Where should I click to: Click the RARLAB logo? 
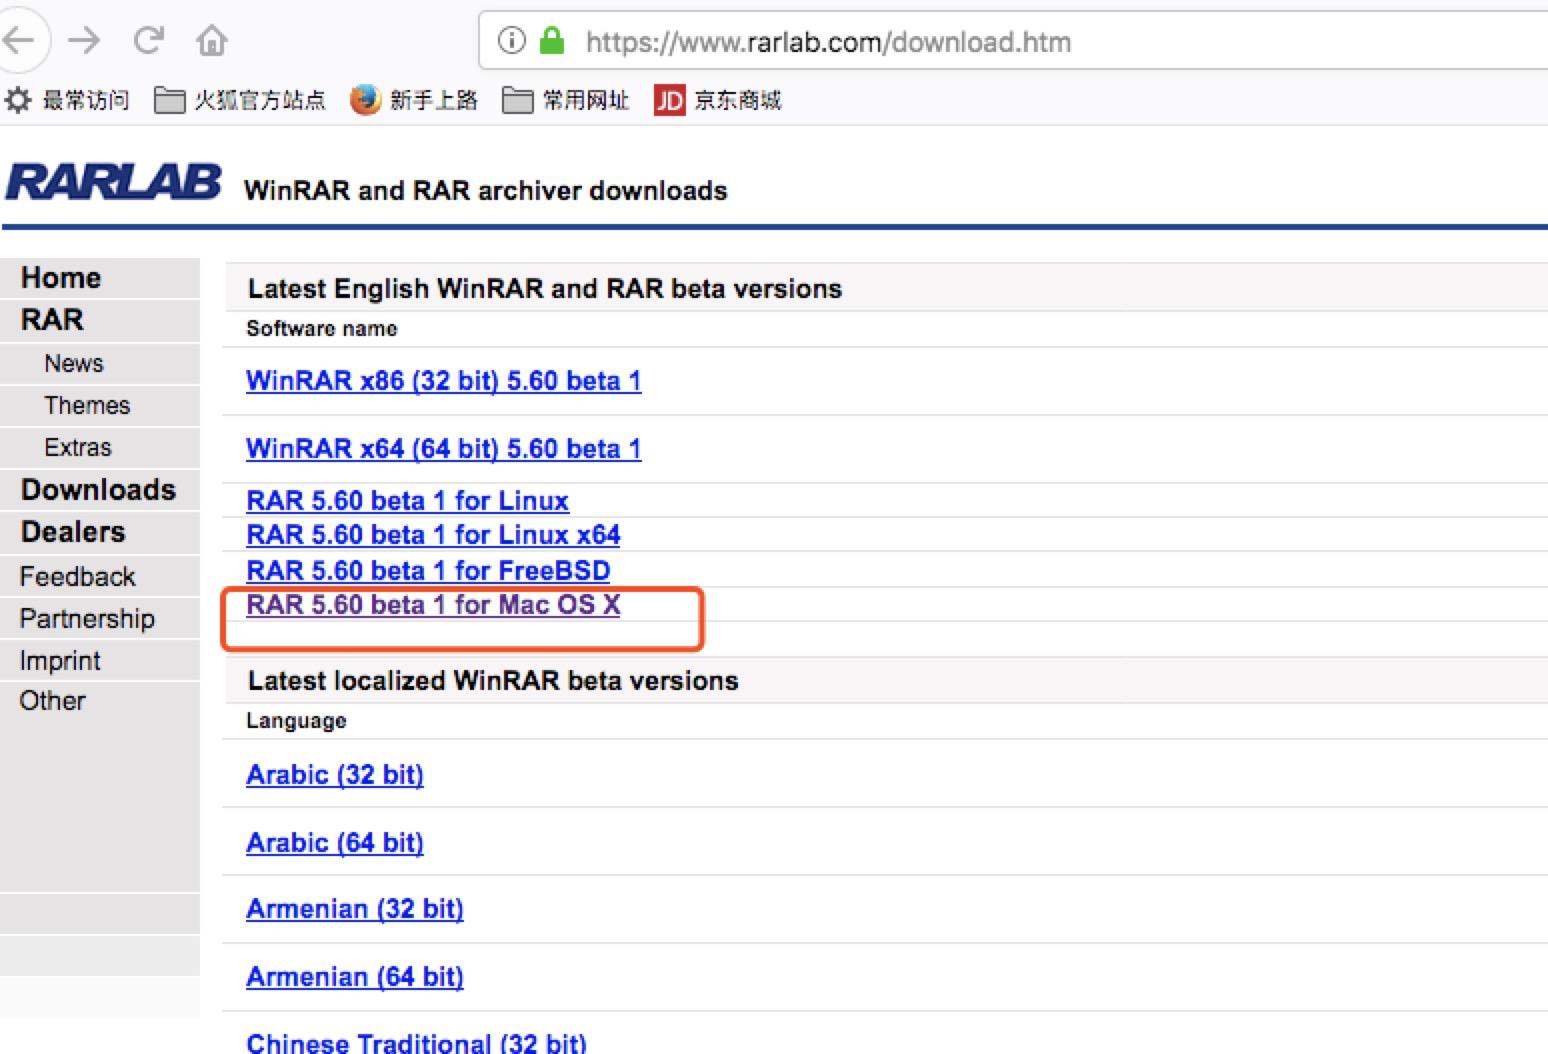click(113, 183)
